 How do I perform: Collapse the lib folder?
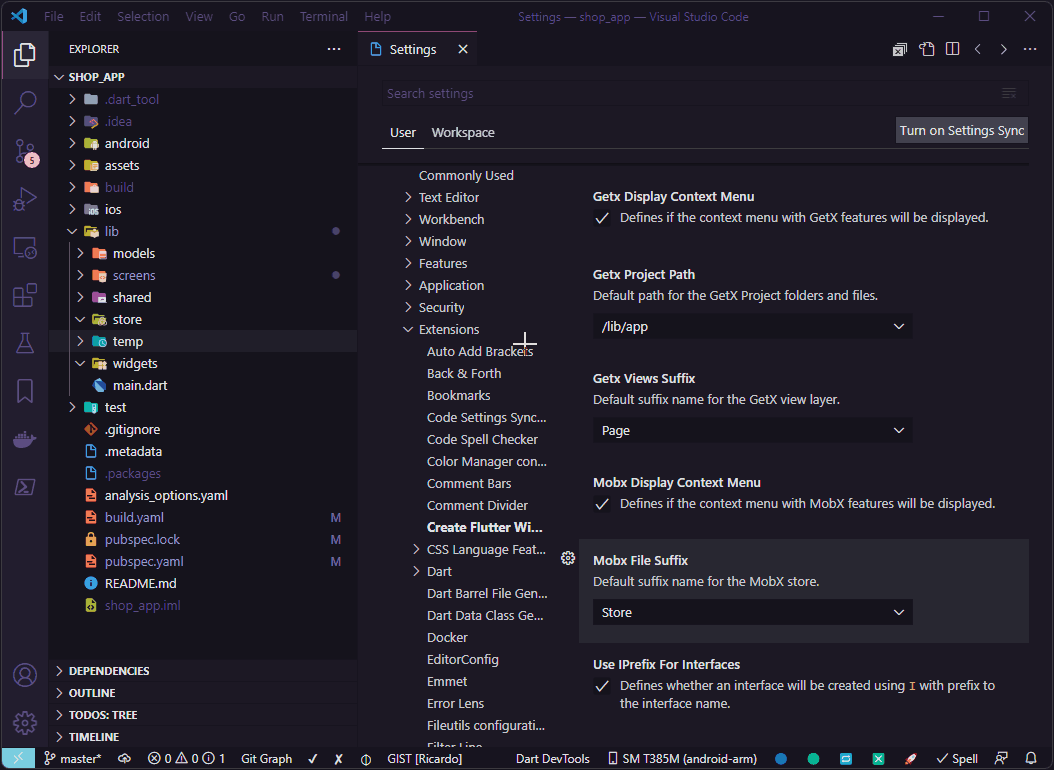pyautogui.click(x=73, y=231)
